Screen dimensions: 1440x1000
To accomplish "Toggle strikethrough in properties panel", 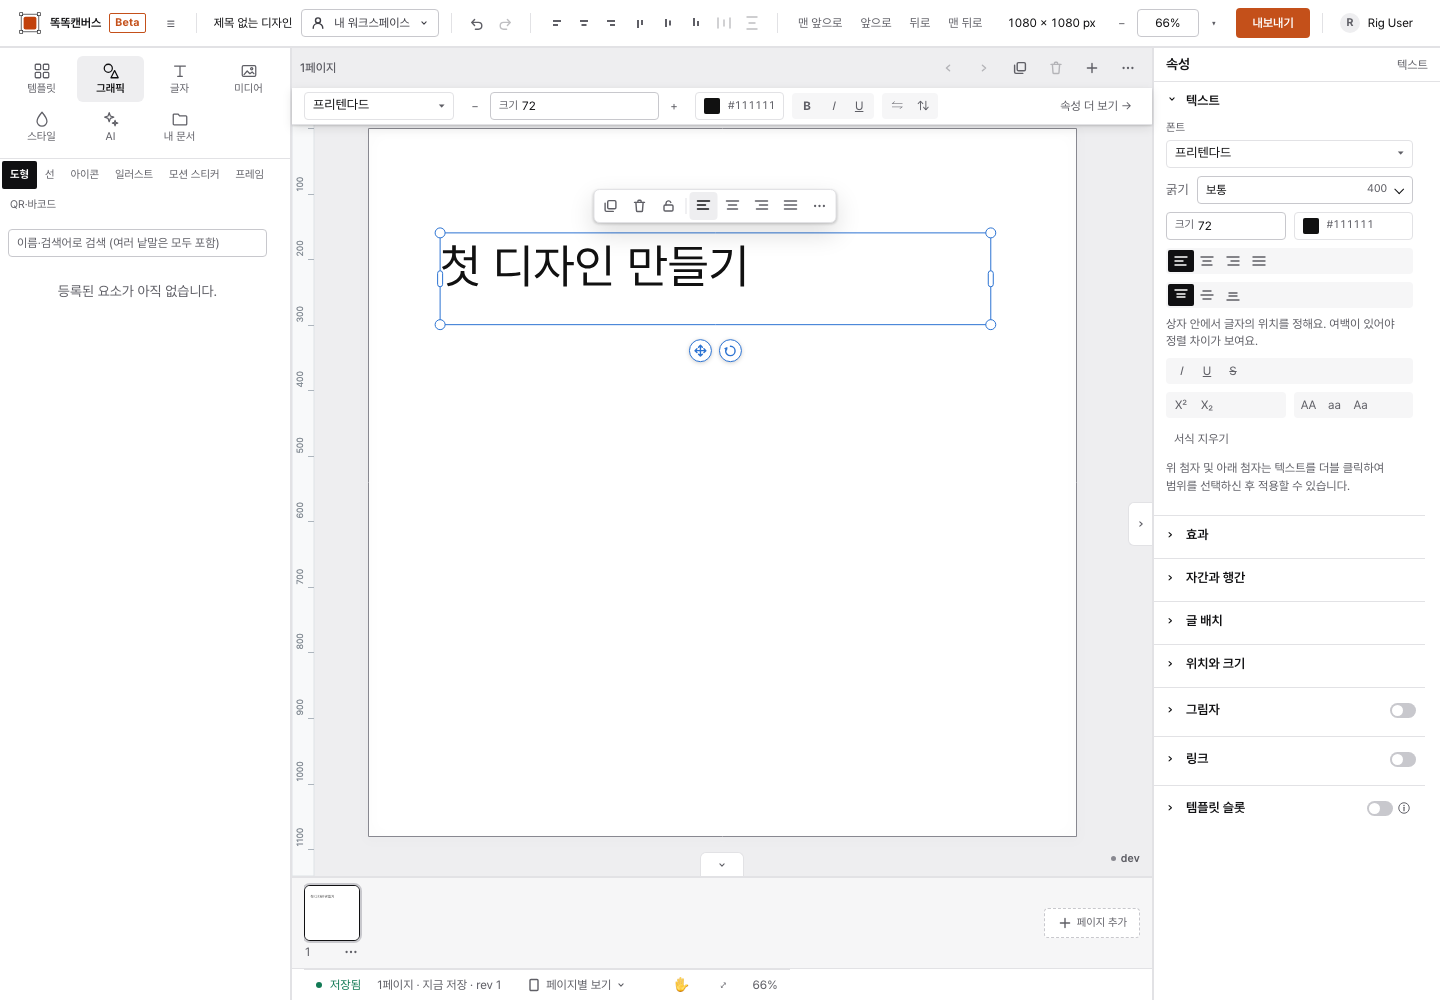I will pos(1232,371).
